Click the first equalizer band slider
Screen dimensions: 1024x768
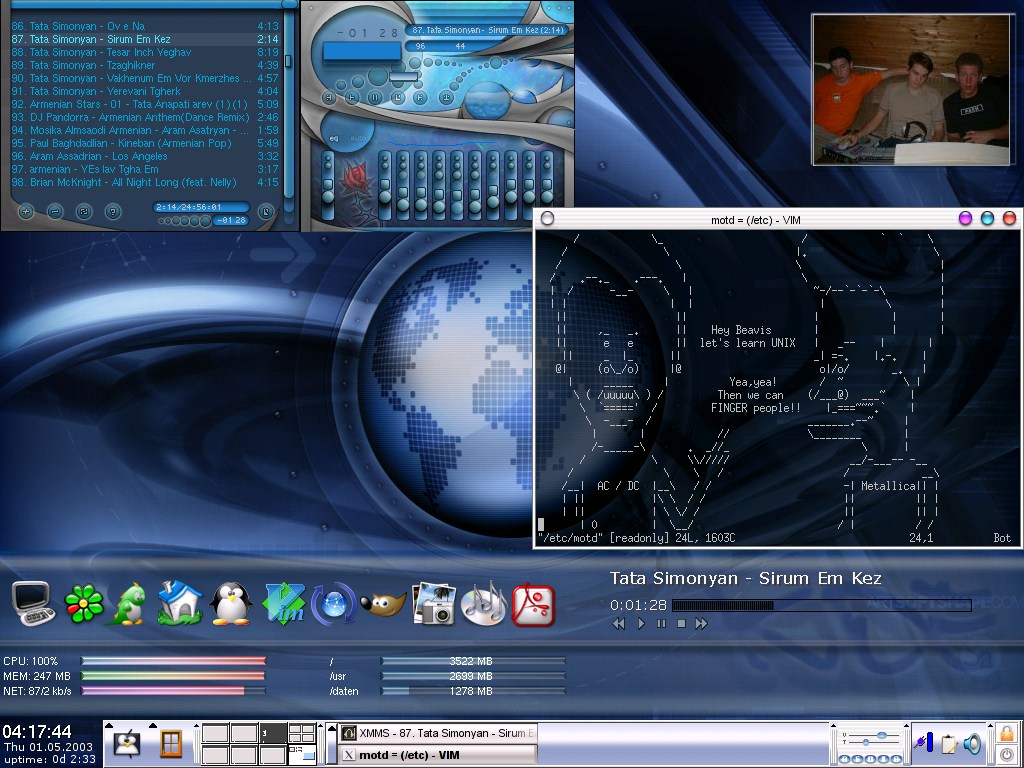click(385, 185)
